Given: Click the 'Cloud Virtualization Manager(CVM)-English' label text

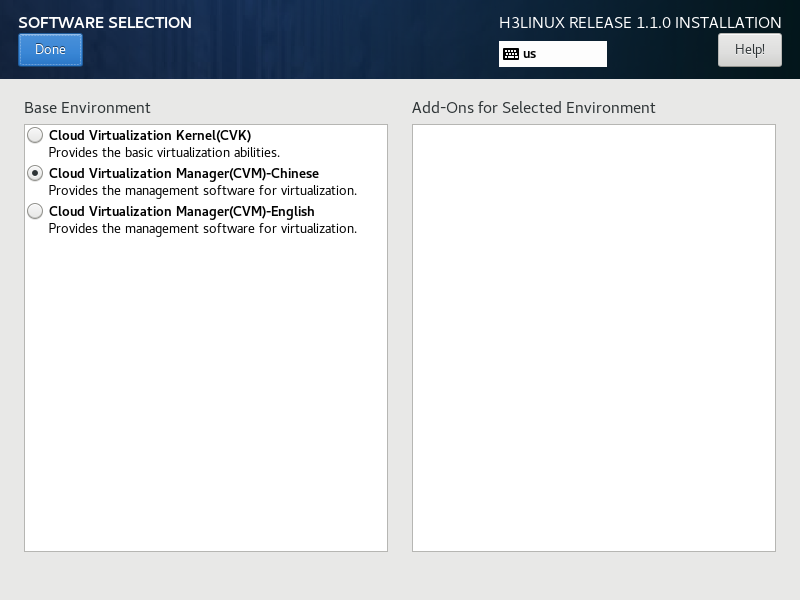Looking at the screenshot, I should coord(182,211).
